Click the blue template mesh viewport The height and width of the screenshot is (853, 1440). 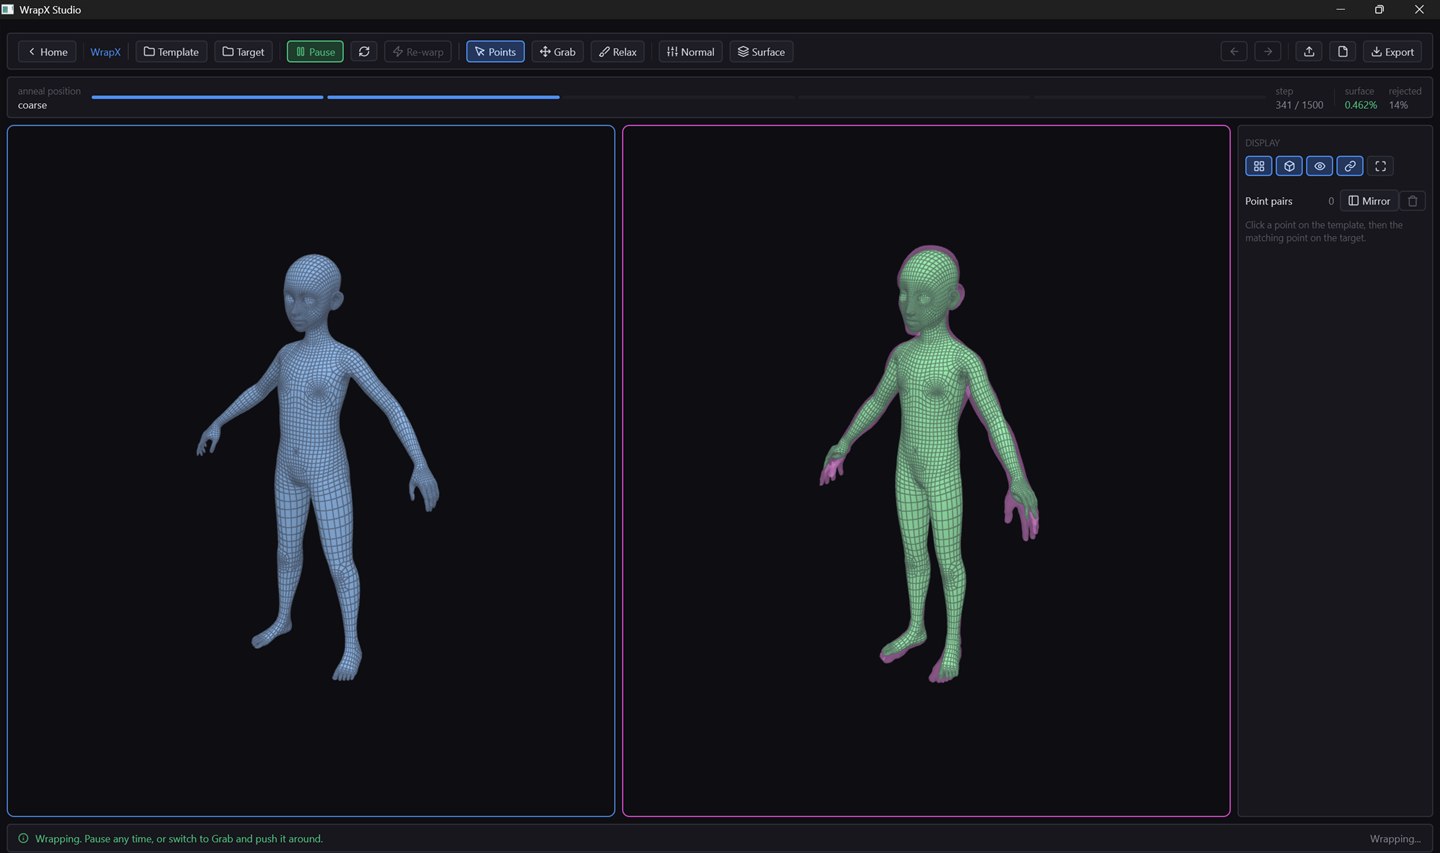311,471
